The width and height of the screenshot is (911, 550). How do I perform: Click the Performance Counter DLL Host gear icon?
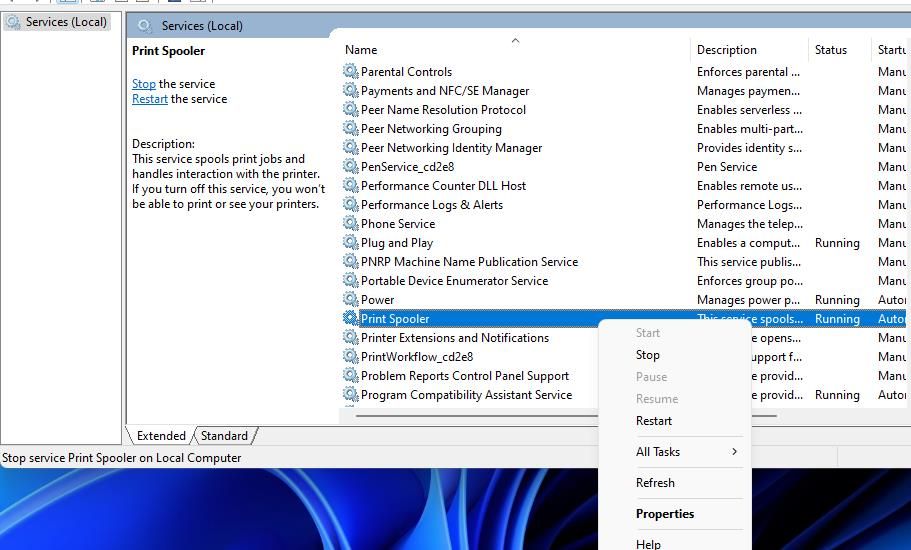[350, 185]
